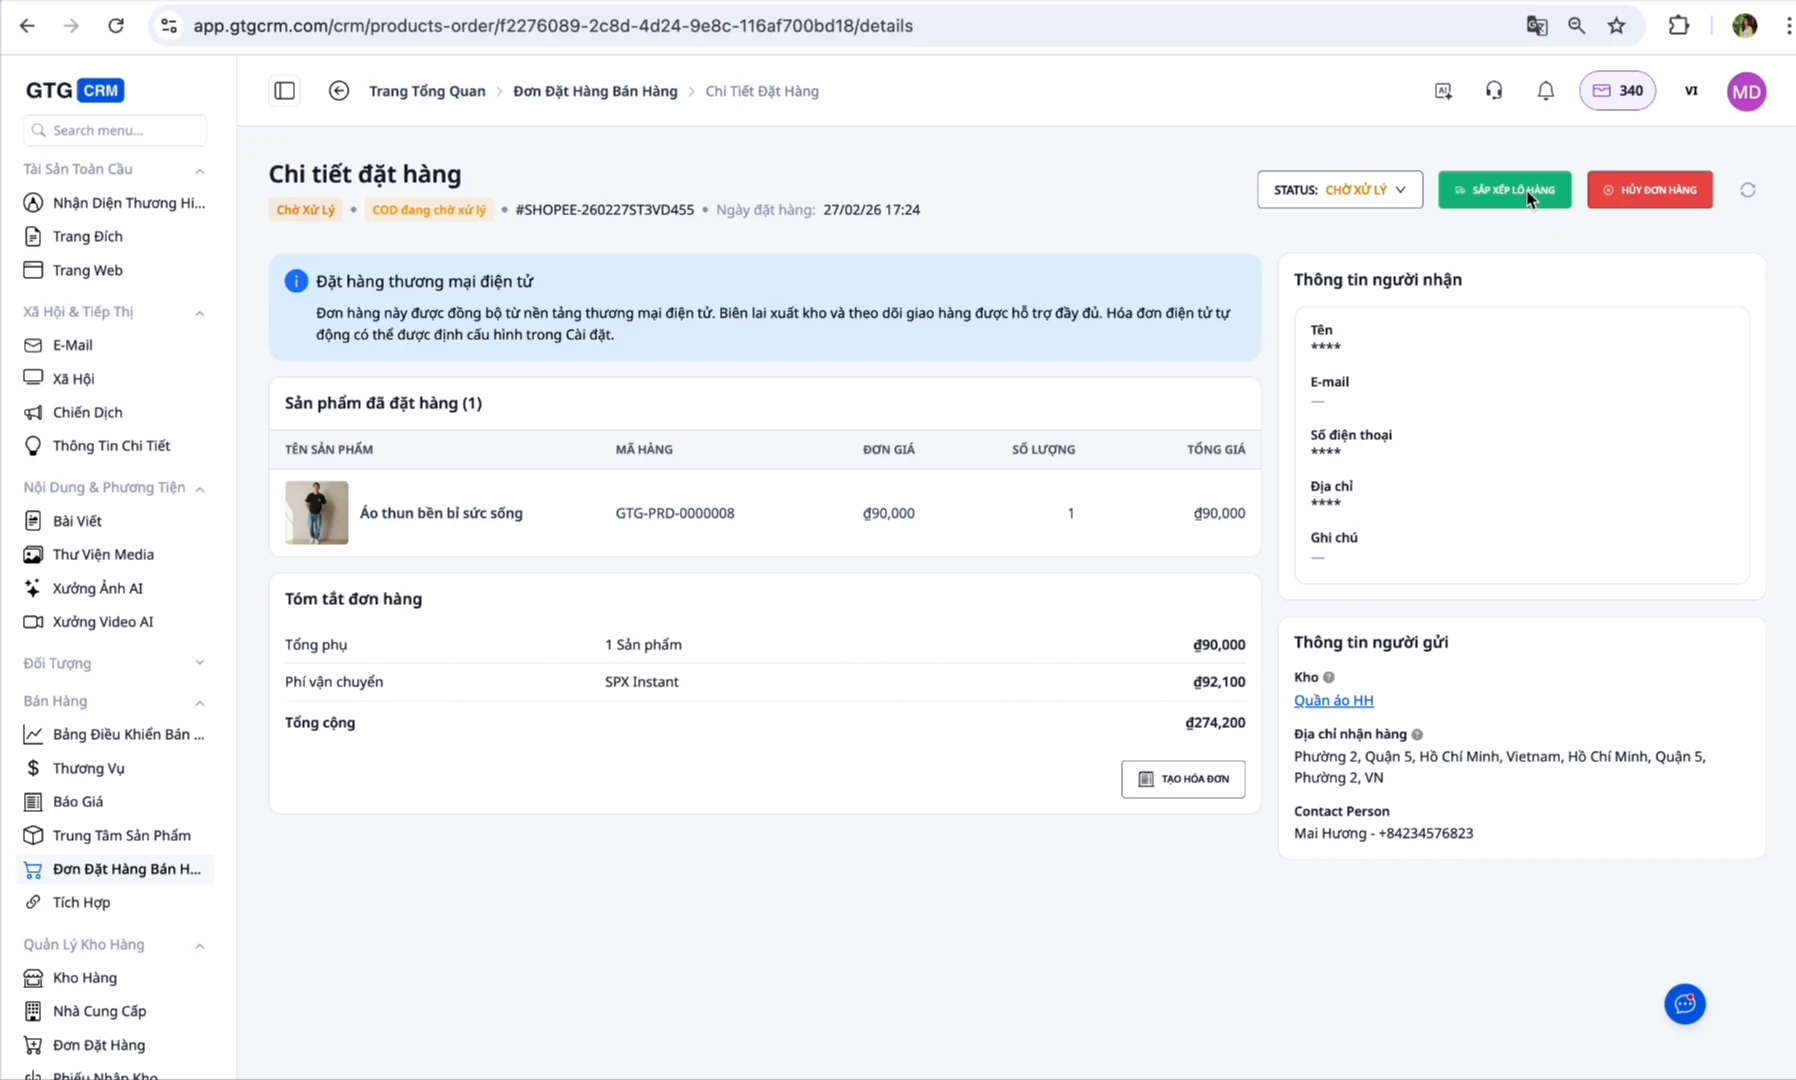The image size is (1796, 1080).
Task: Click the refresh icon beside Hủy Đơn Hàng
Action: pyautogui.click(x=1747, y=190)
